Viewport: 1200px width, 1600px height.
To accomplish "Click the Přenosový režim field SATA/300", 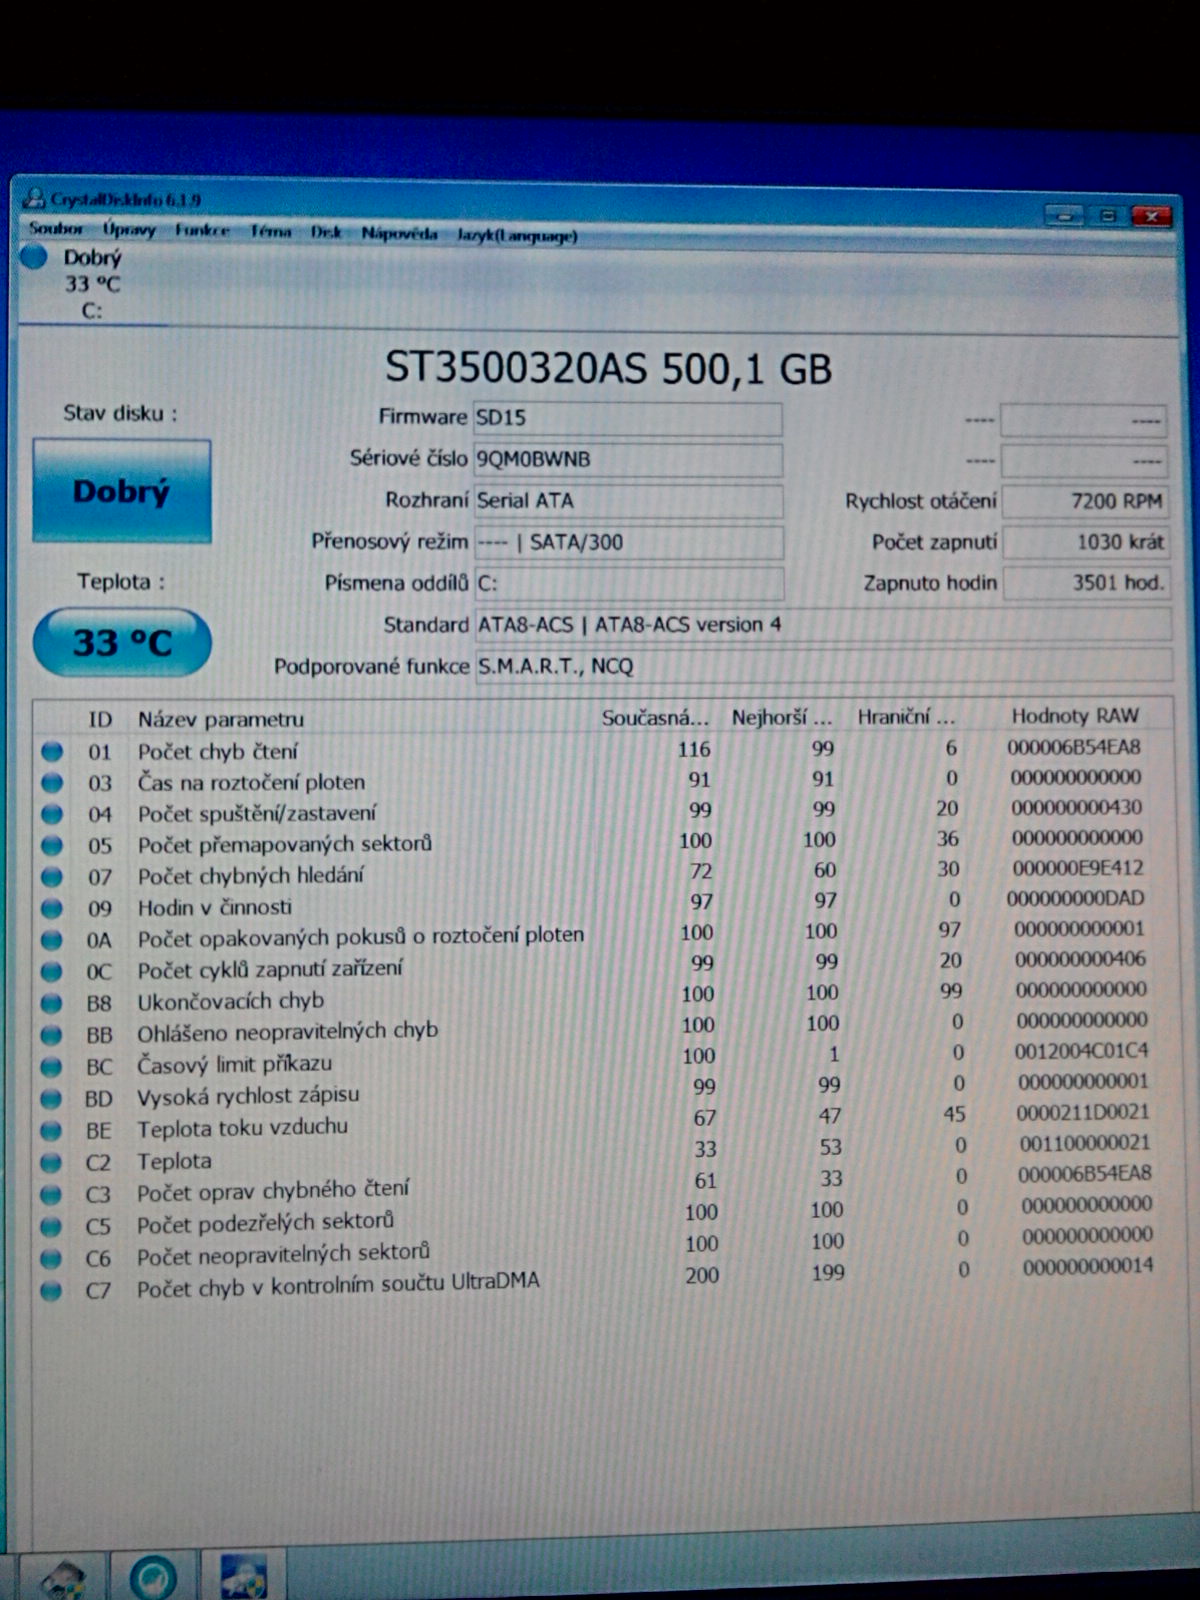I will pyautogui.click(x=628, y=542).
